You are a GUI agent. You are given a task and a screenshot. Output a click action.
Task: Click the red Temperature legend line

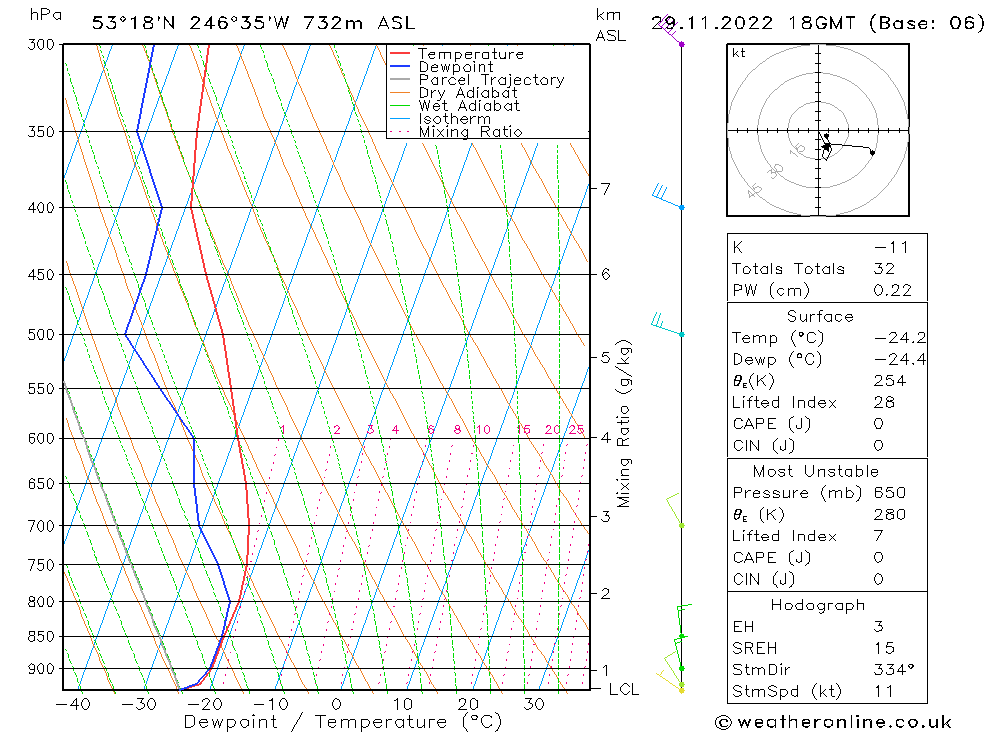point(400,54)
